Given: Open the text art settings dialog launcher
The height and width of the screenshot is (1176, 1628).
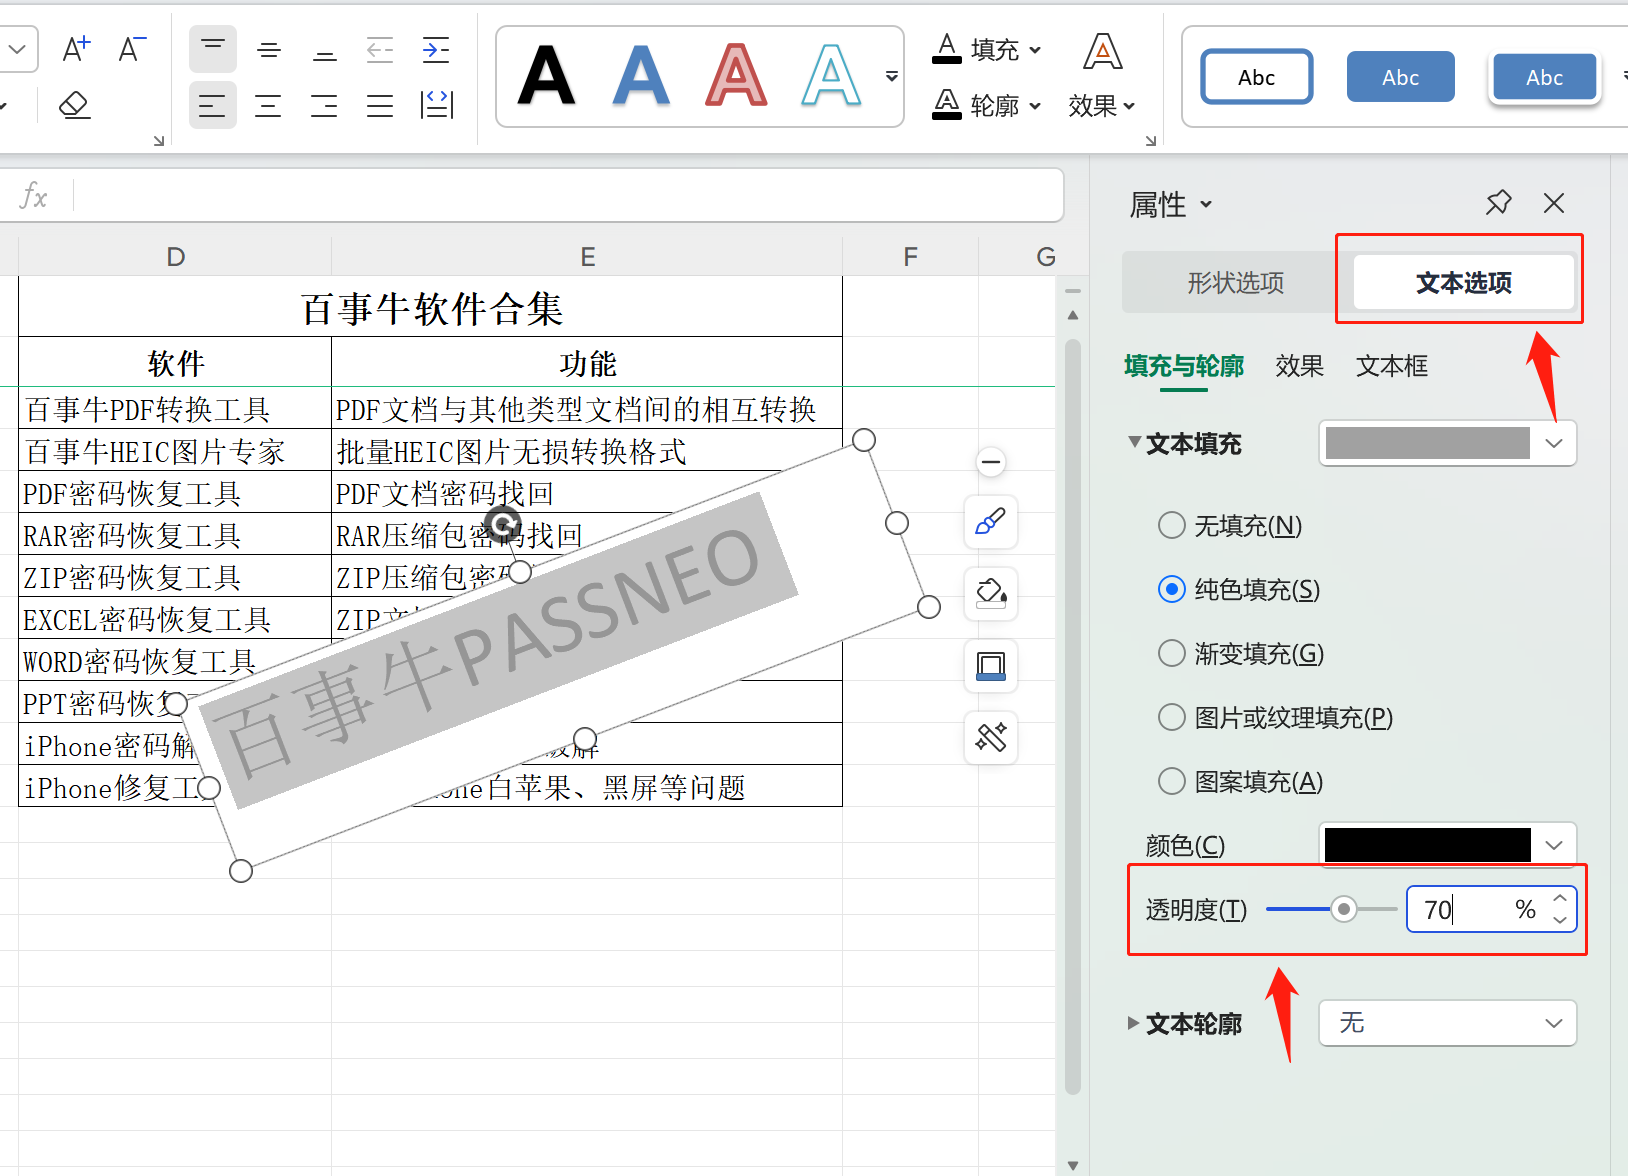Looking at the screenshot, I should point(1151,141).
